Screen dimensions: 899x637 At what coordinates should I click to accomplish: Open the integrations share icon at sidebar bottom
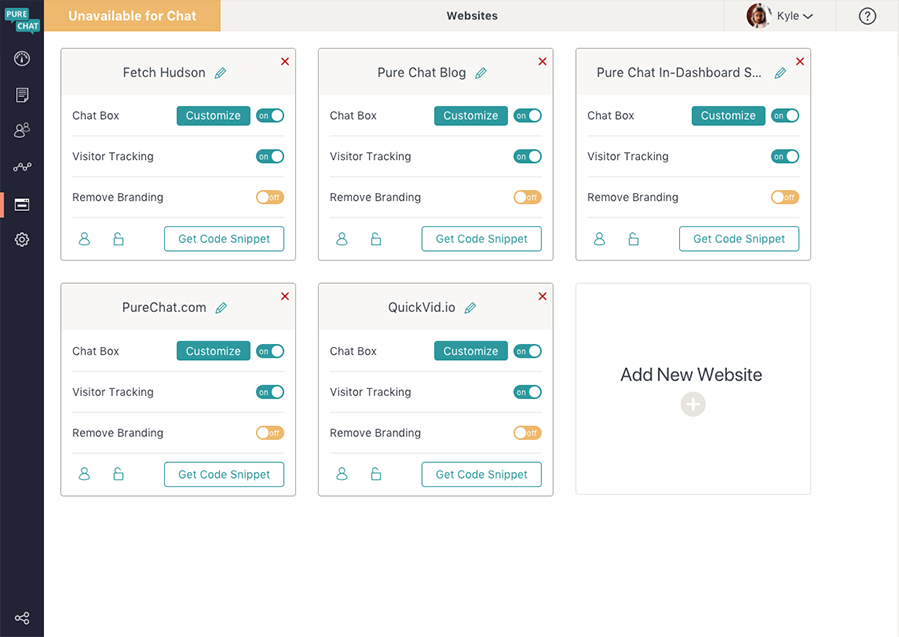(22, 618)
